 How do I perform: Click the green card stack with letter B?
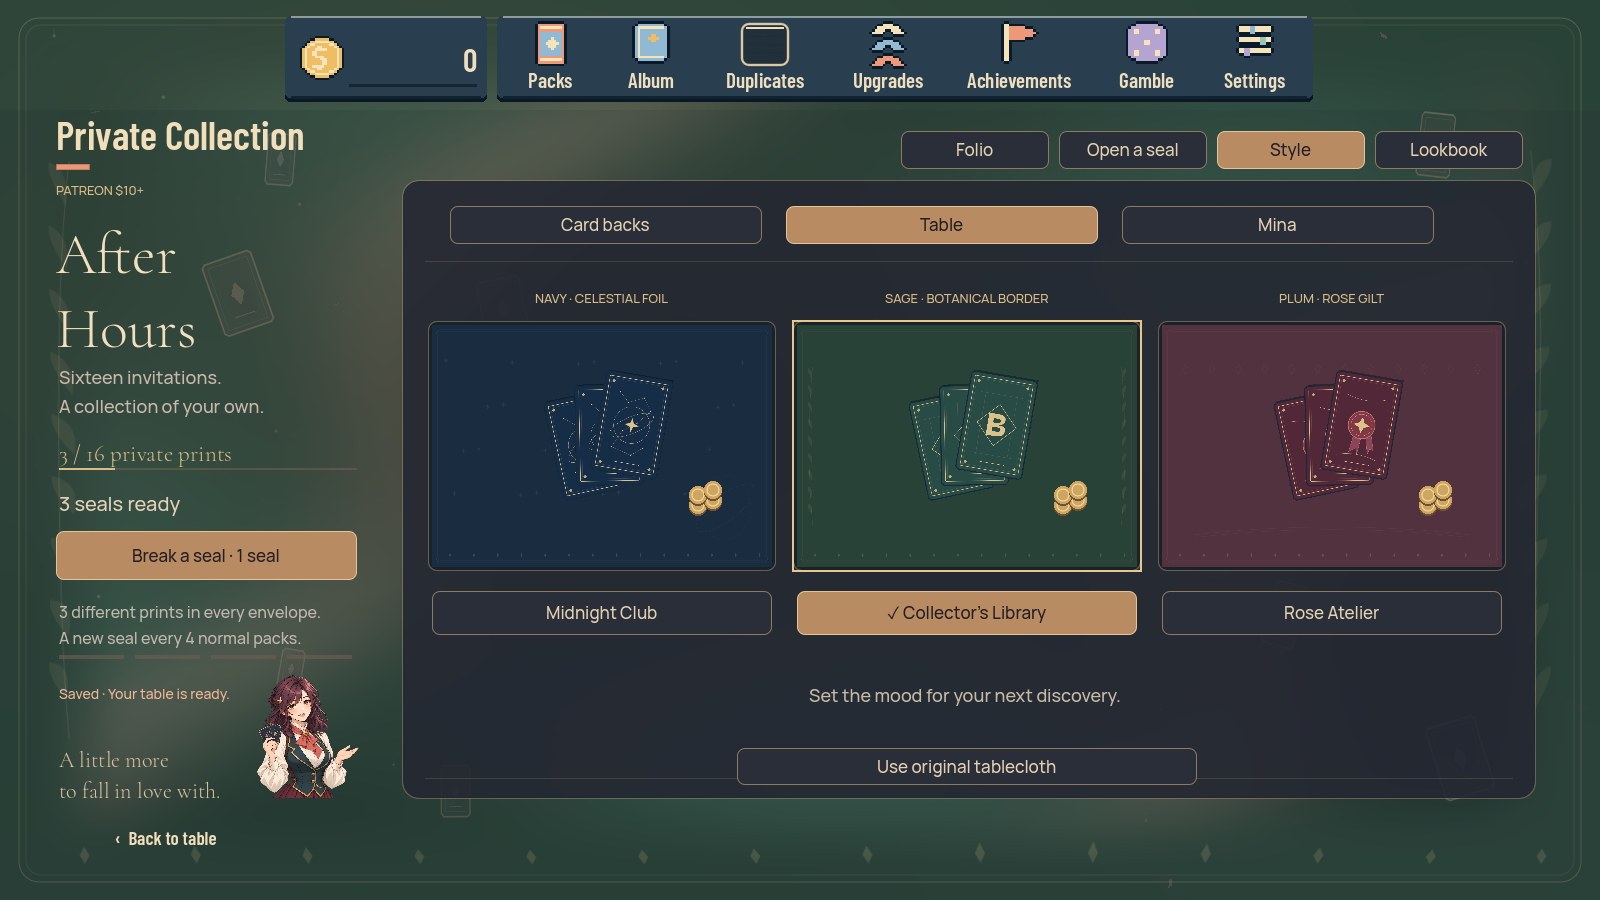tap(974, 434)
